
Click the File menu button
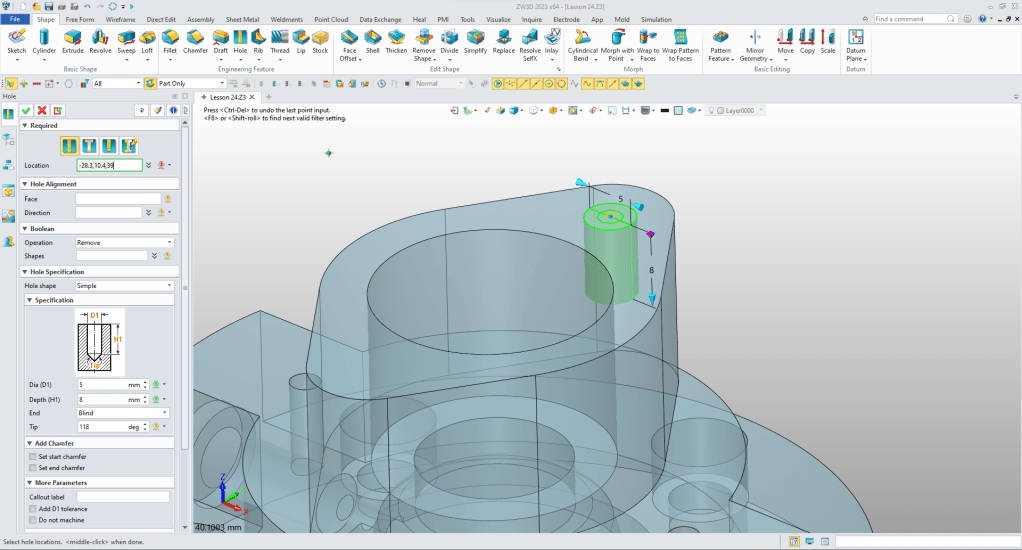(x=16, y=19)
